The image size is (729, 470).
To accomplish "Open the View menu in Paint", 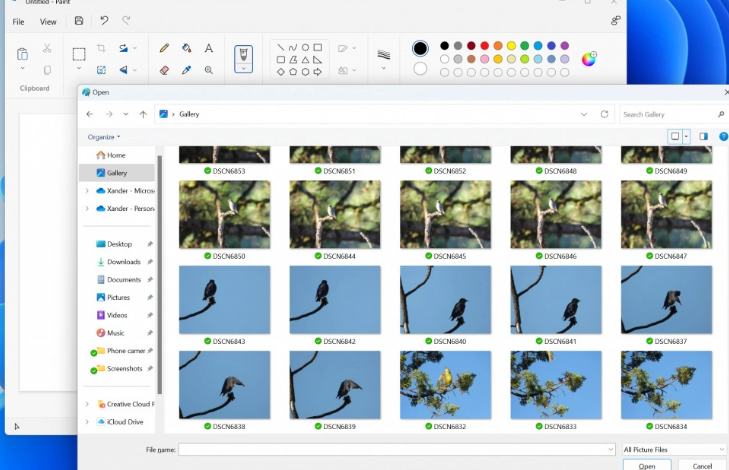I will tap(48, 21).
